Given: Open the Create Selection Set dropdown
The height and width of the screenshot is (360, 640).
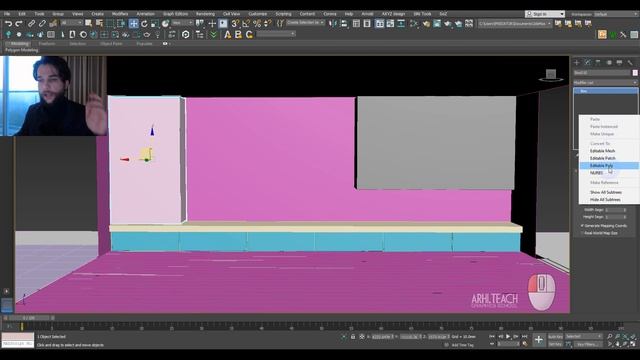Looking at the screenshot, I should point(305,23).
